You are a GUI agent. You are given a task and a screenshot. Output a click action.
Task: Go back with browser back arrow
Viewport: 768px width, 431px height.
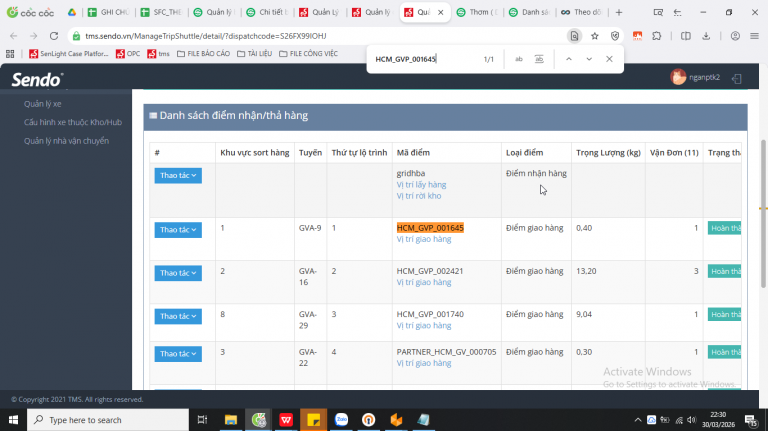click(14, 36)
